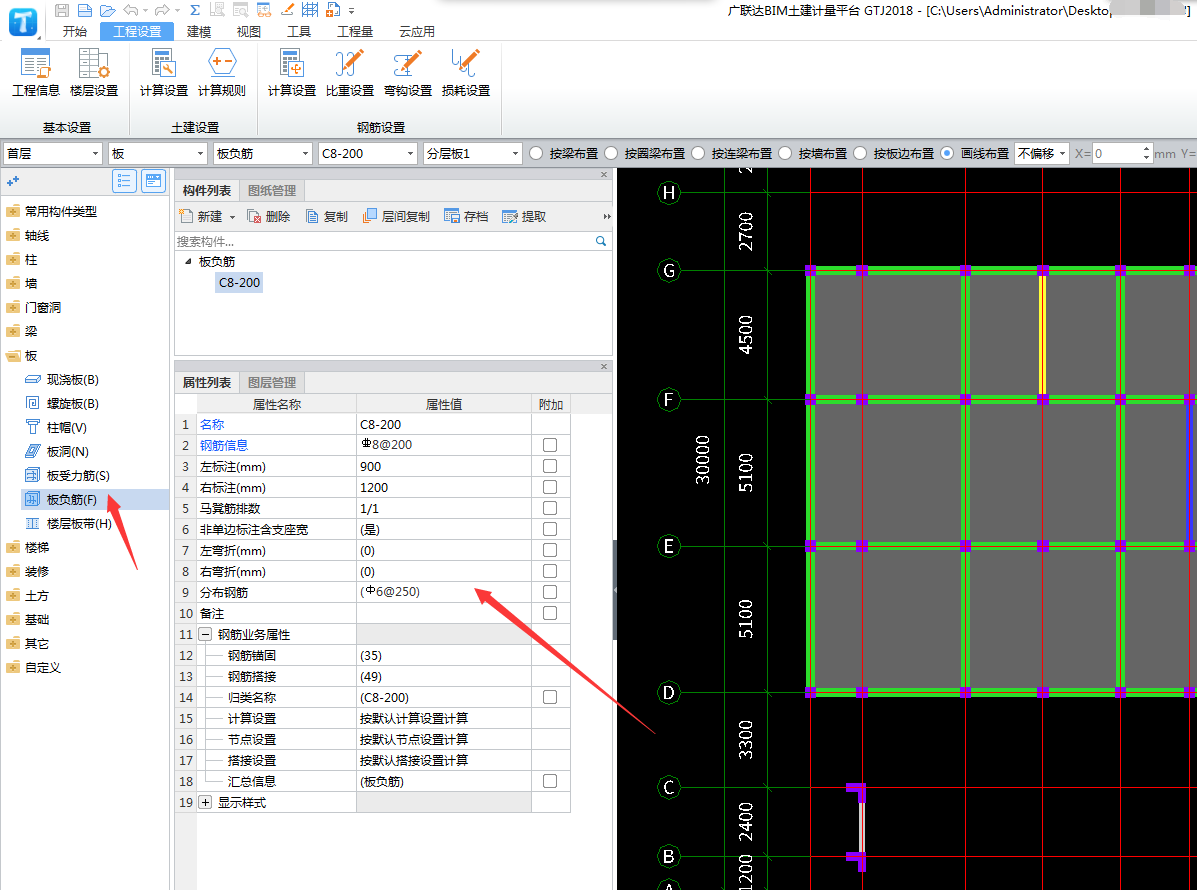Collapse the 钢筋业务属性 property group
Viewport: 1197px width, 890px height.
point(205,634)
